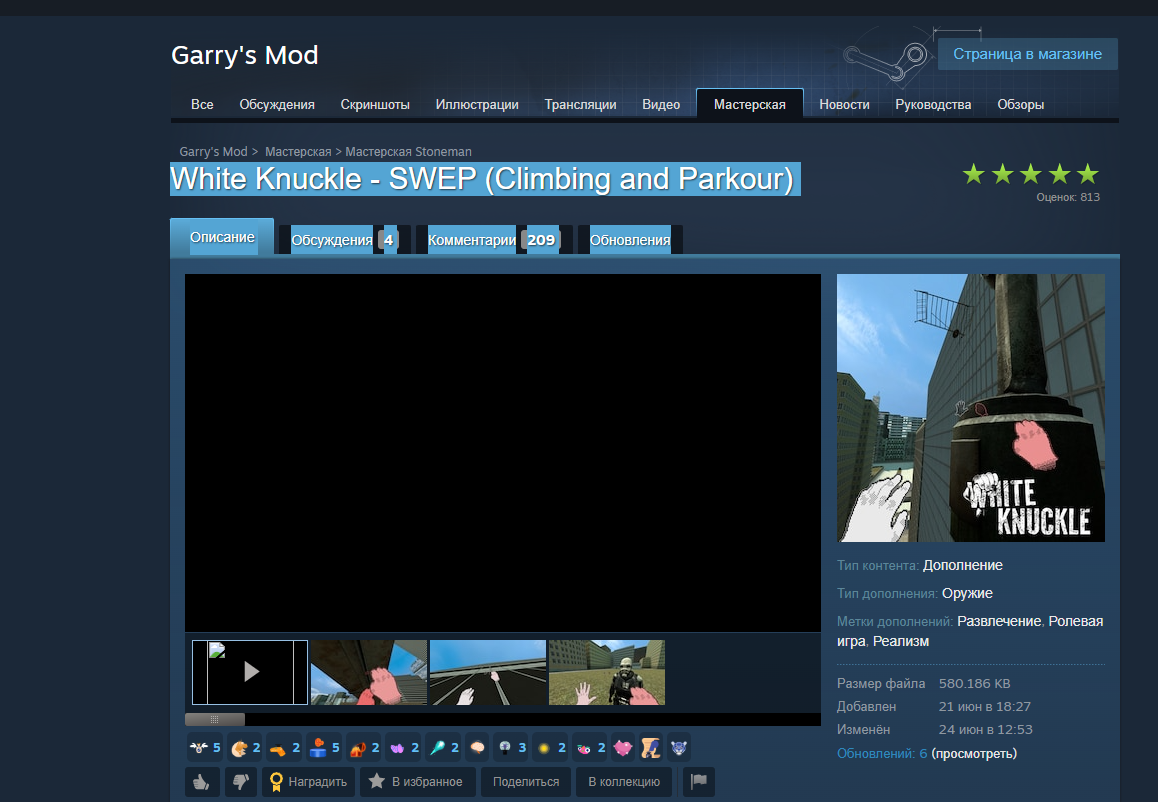
Task: Click the (просмотреть) updates link
Action: tap(974, 753)
